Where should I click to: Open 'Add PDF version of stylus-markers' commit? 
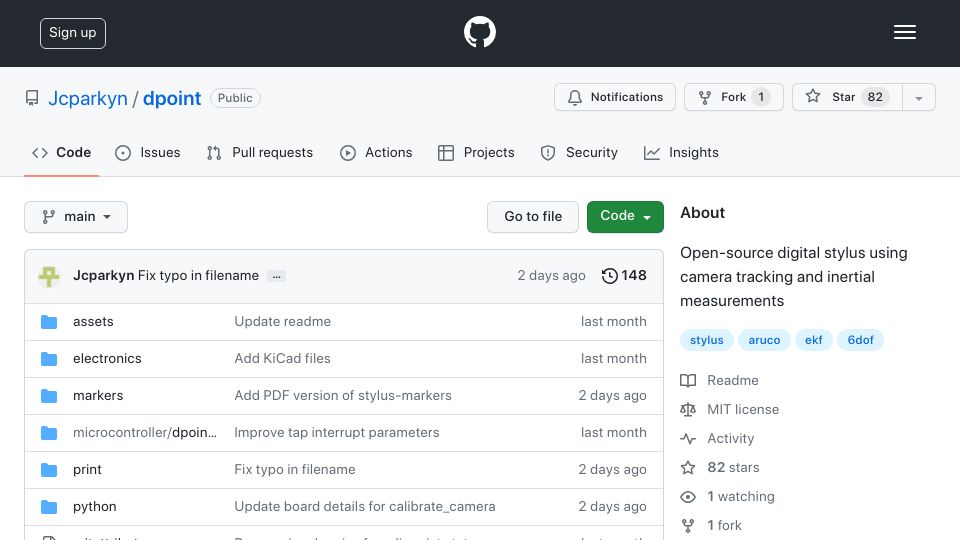tap(343, 396)
